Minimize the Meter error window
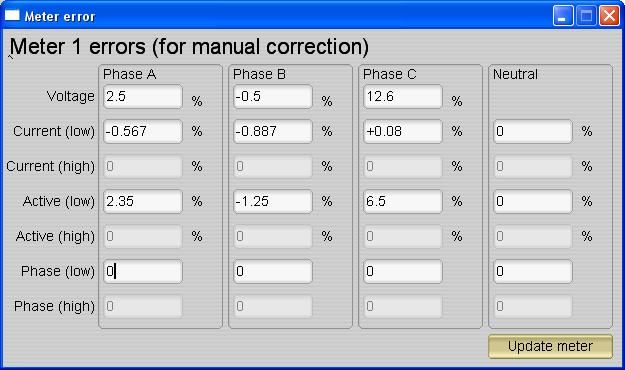Viewport: 625px width, 370px height. tap(563, 16)
